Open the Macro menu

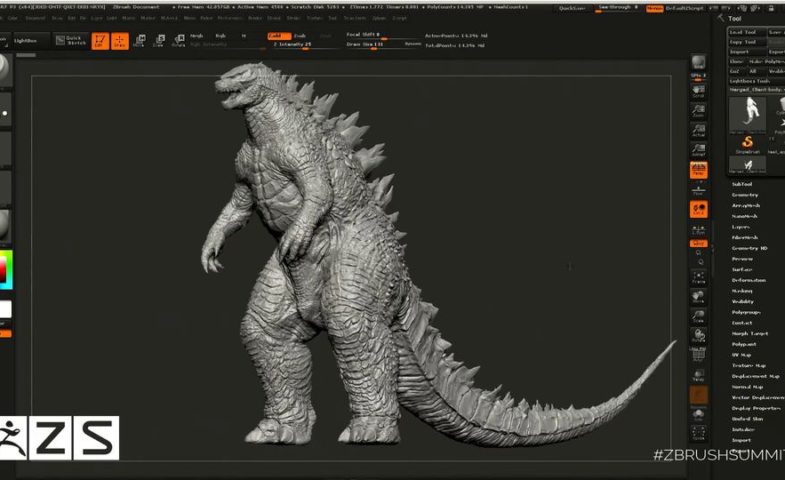129,18
